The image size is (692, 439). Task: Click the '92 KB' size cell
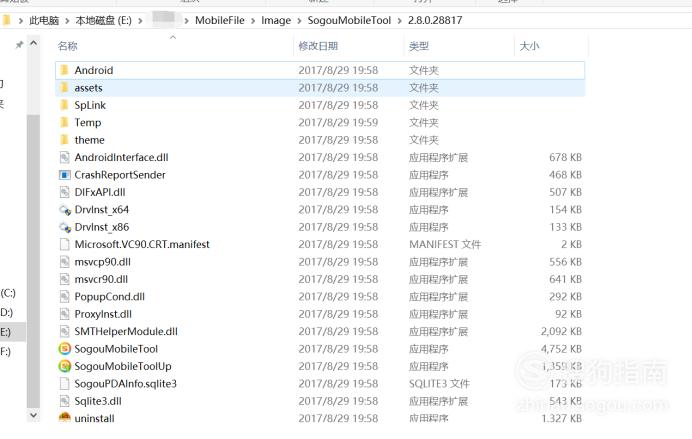568,314
